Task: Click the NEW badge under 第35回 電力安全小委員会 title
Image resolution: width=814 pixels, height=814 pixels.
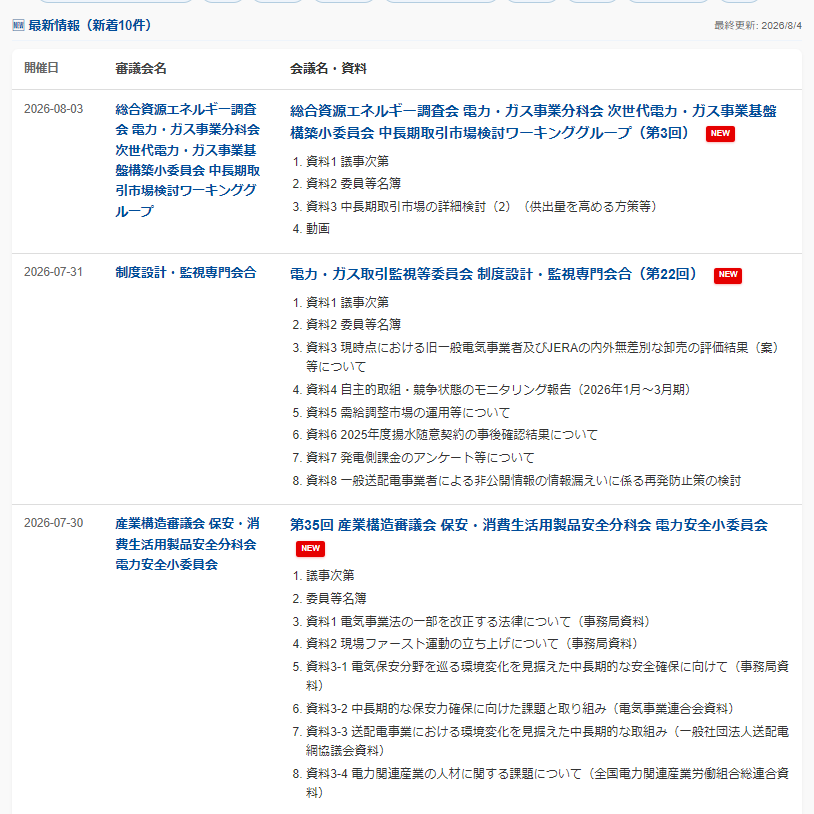Action: 310,548
